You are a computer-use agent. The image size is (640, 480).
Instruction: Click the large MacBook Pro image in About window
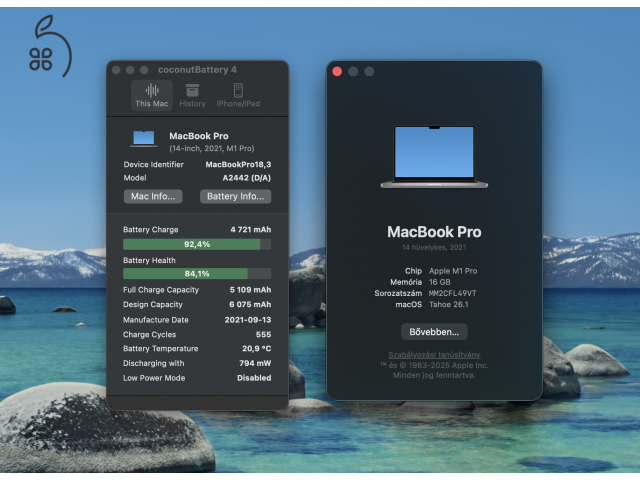pyautogui.click(x=434, y=157)
